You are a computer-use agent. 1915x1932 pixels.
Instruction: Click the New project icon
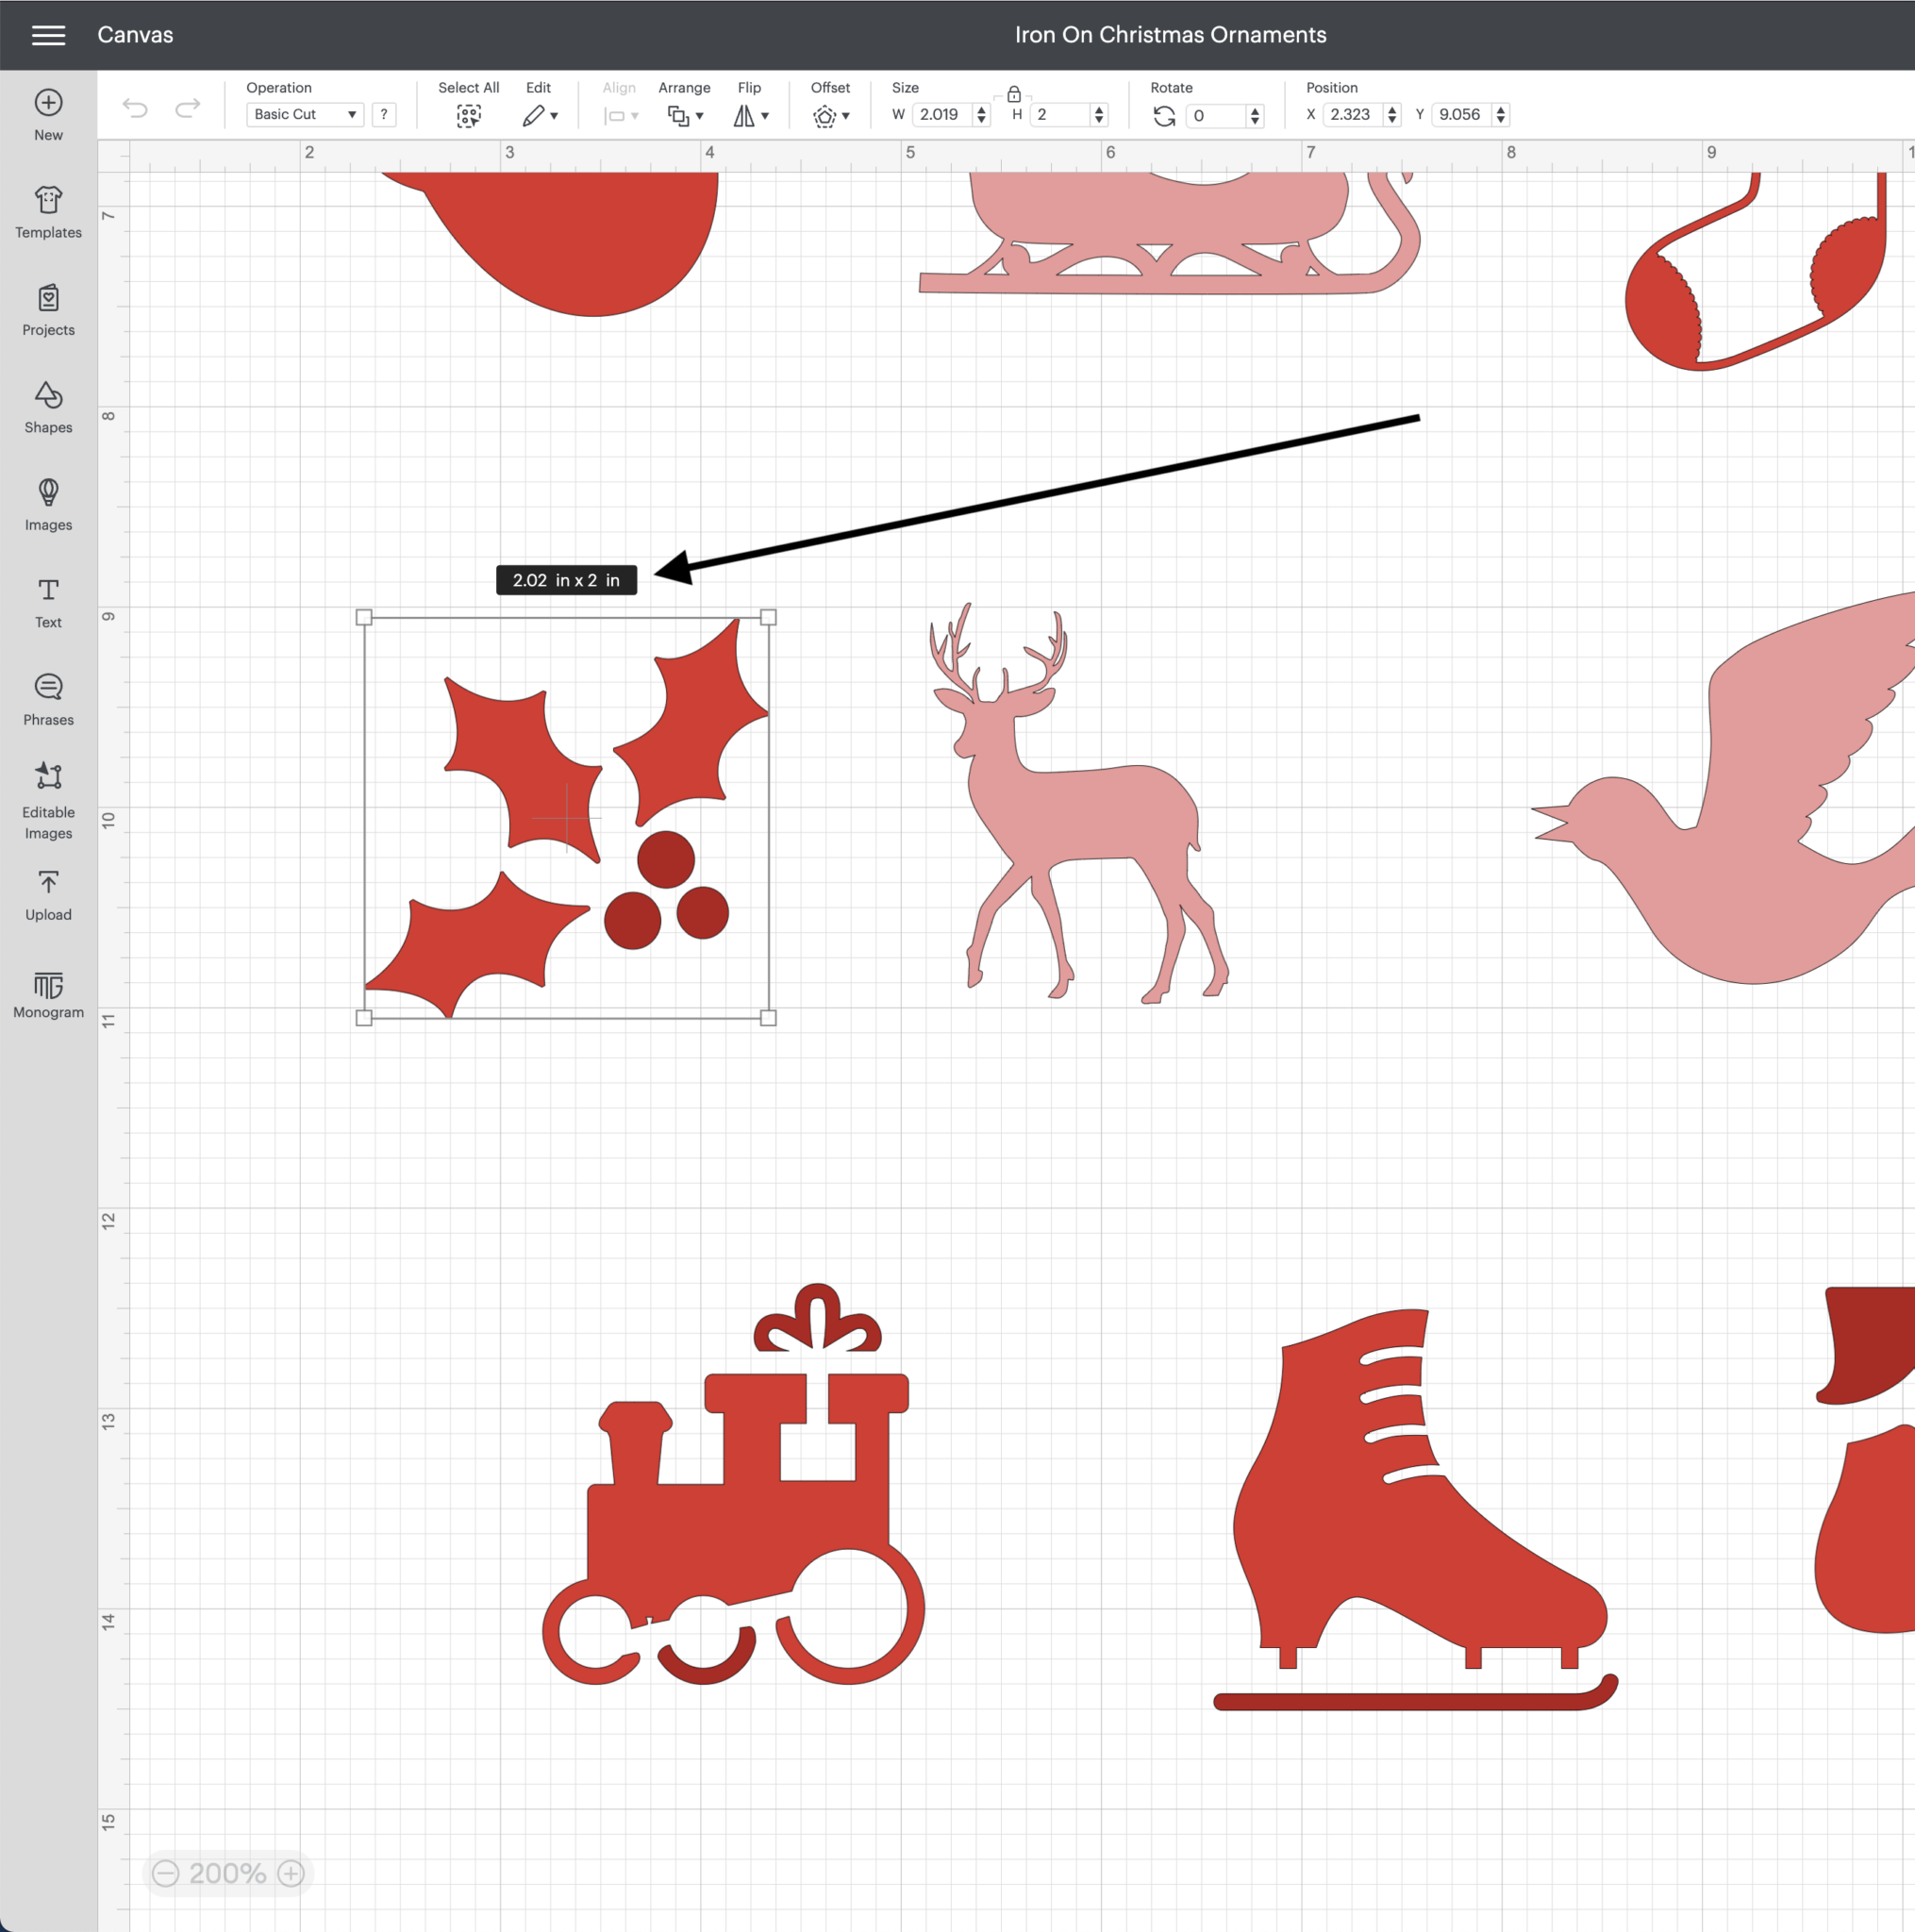[48, 103]
